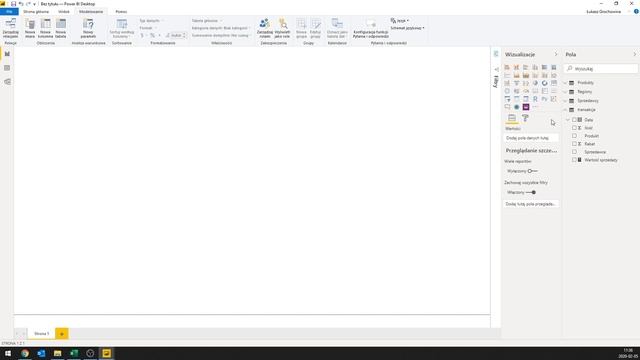Image resolution: width=640 pixels, height=360 pixels.
Task: Create a Nowa miara measure
Action: (30, 28)
